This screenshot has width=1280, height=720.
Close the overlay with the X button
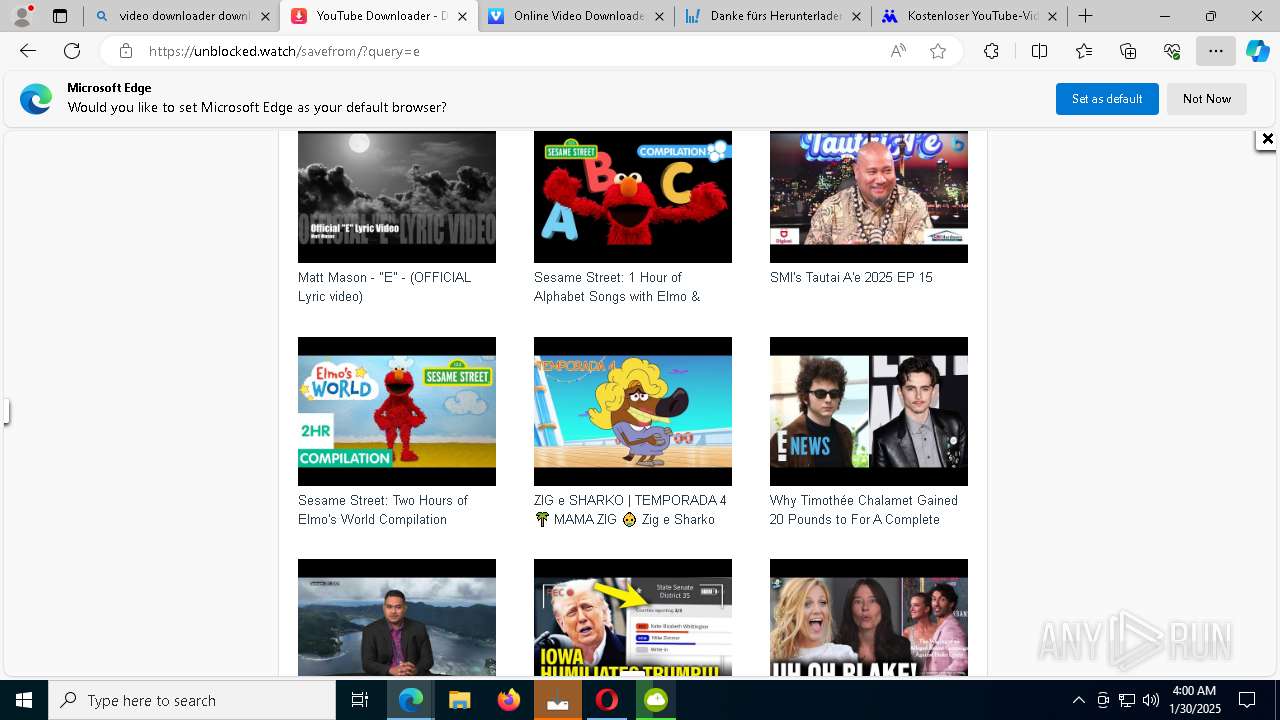[x=1267, y=139]
